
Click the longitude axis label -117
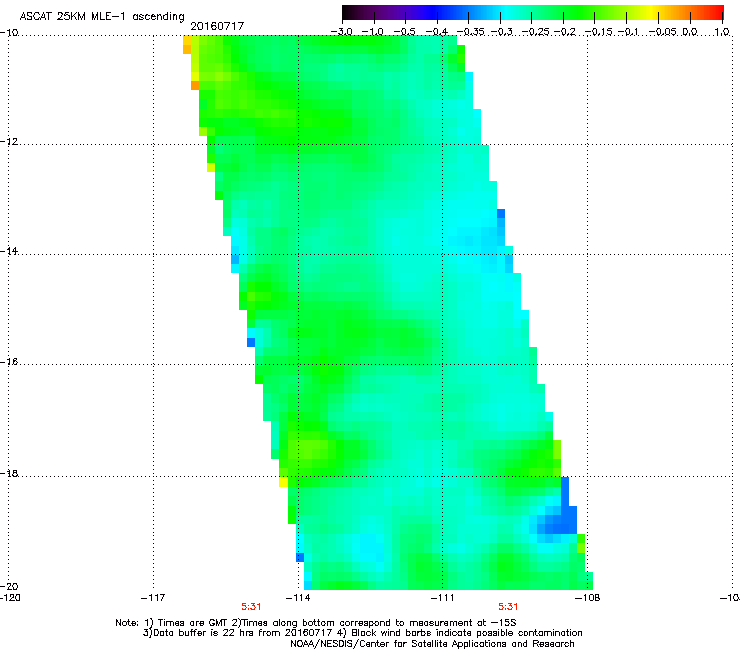pos(153,598)
